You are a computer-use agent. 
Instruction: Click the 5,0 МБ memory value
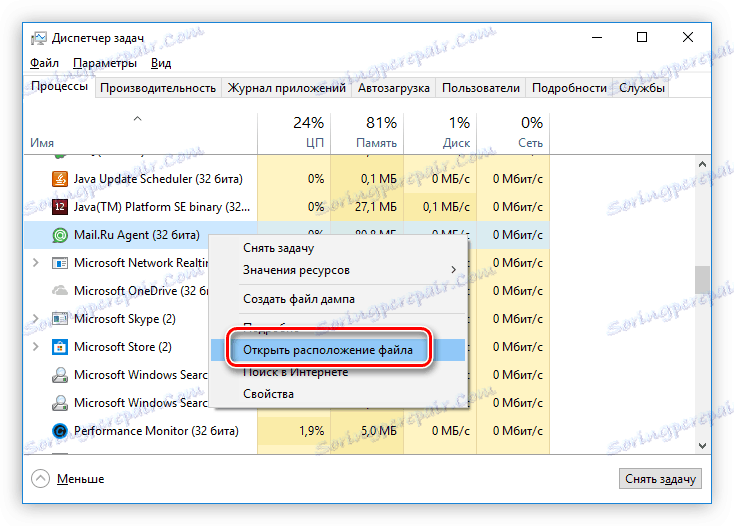[x=378, y=431]
